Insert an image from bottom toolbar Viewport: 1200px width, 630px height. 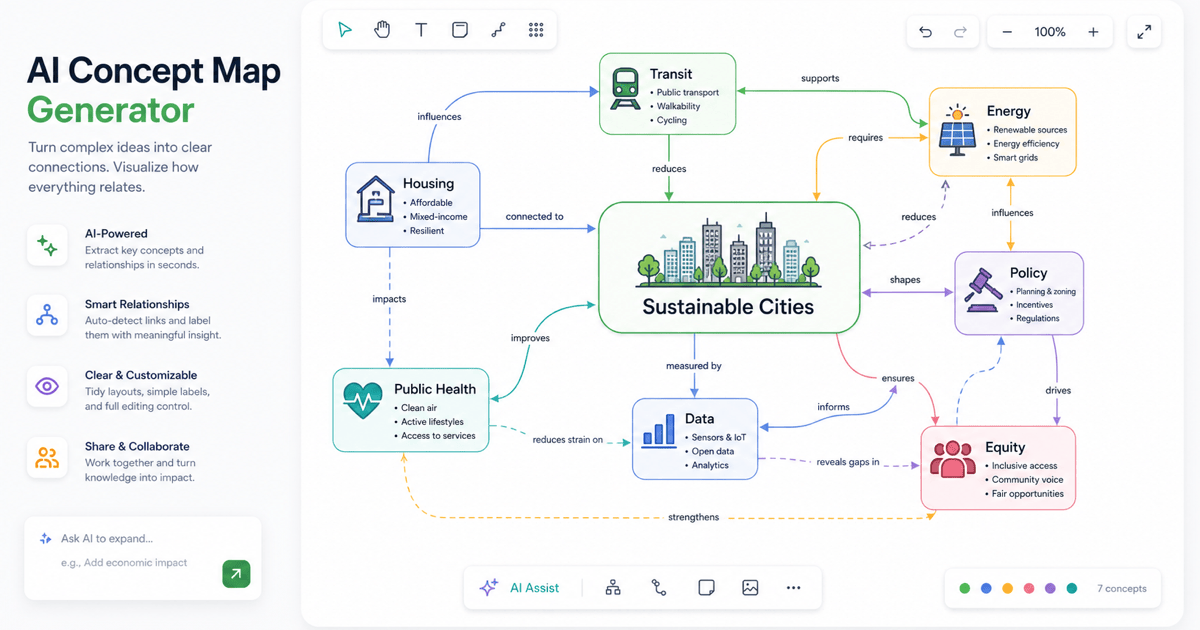[x=750, y=588]
